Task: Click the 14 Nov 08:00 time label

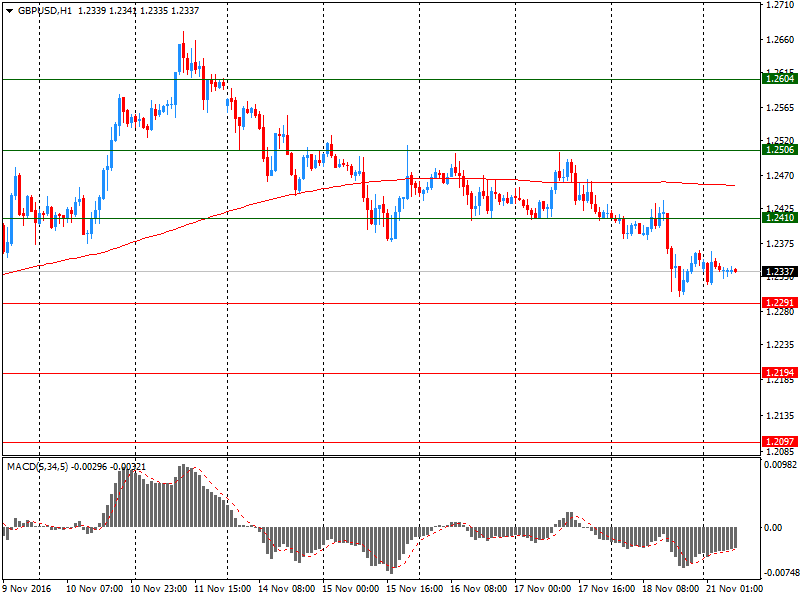Action: (x=286, y=589)
